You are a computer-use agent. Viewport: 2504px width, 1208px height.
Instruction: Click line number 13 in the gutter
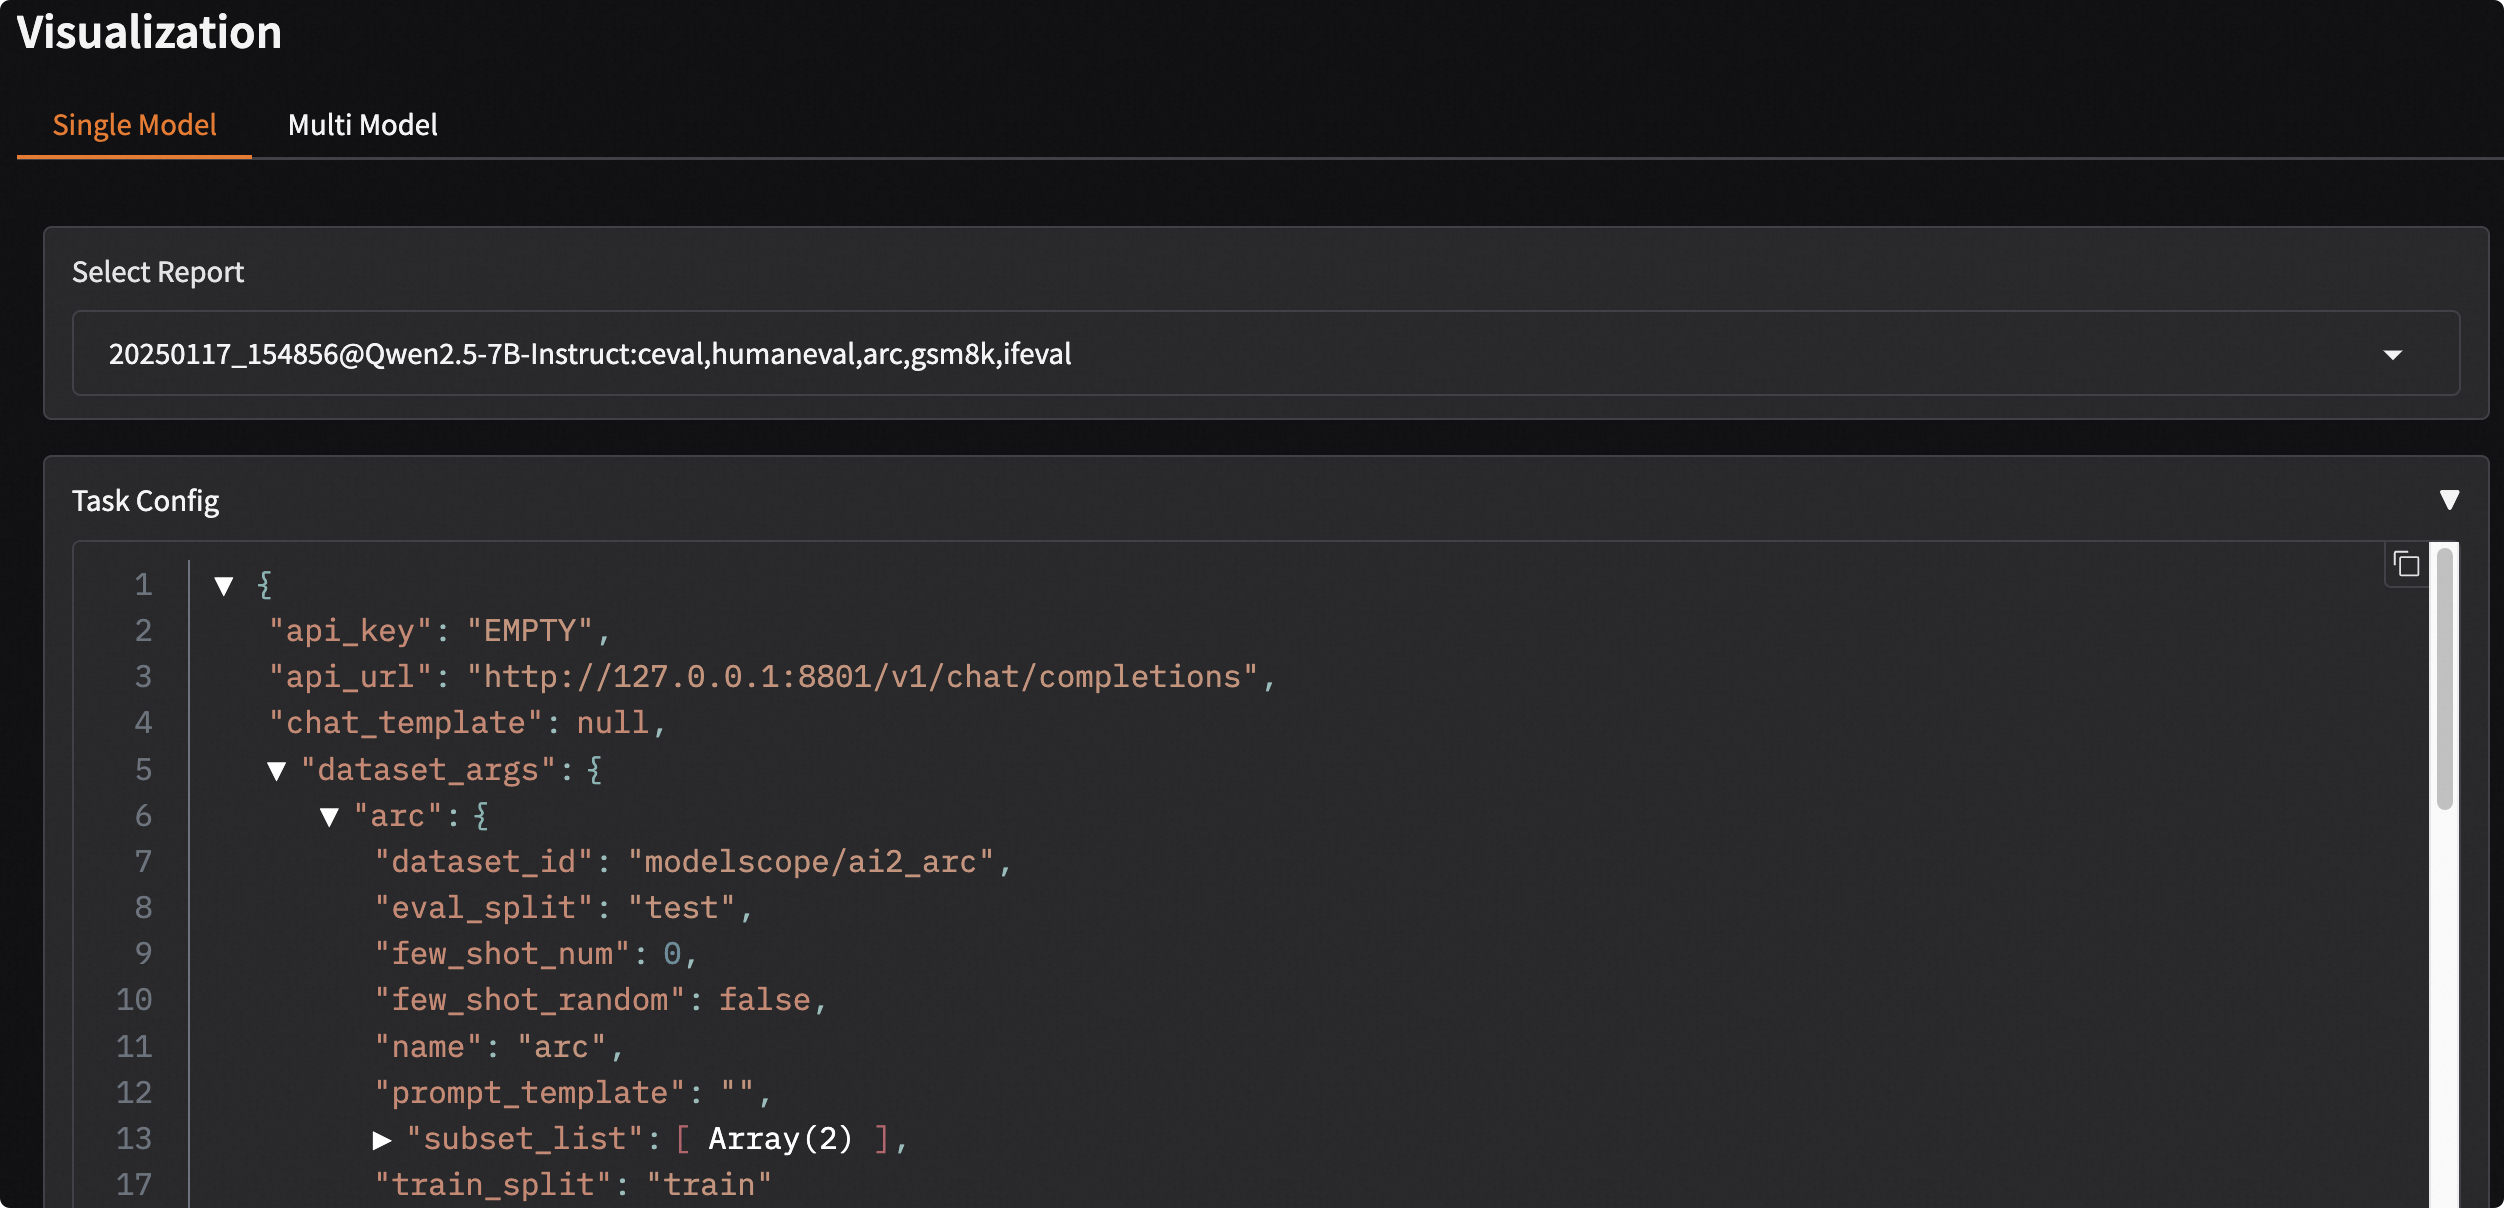tap(134, 1139)
